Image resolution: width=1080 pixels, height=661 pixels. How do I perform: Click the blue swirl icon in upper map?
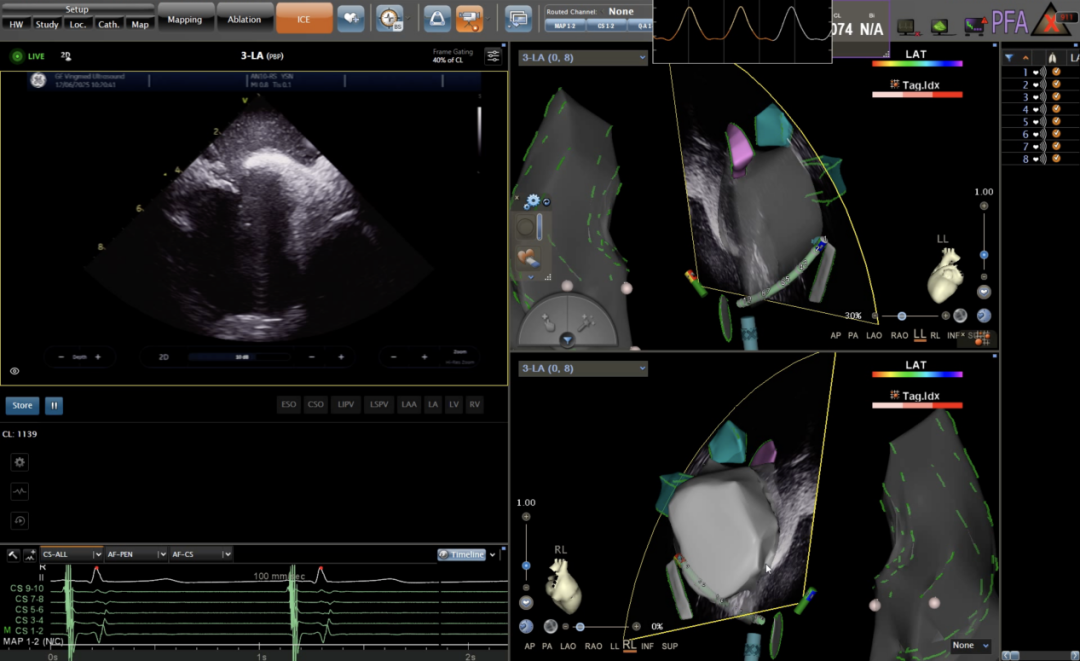click(x=984, y=315)
